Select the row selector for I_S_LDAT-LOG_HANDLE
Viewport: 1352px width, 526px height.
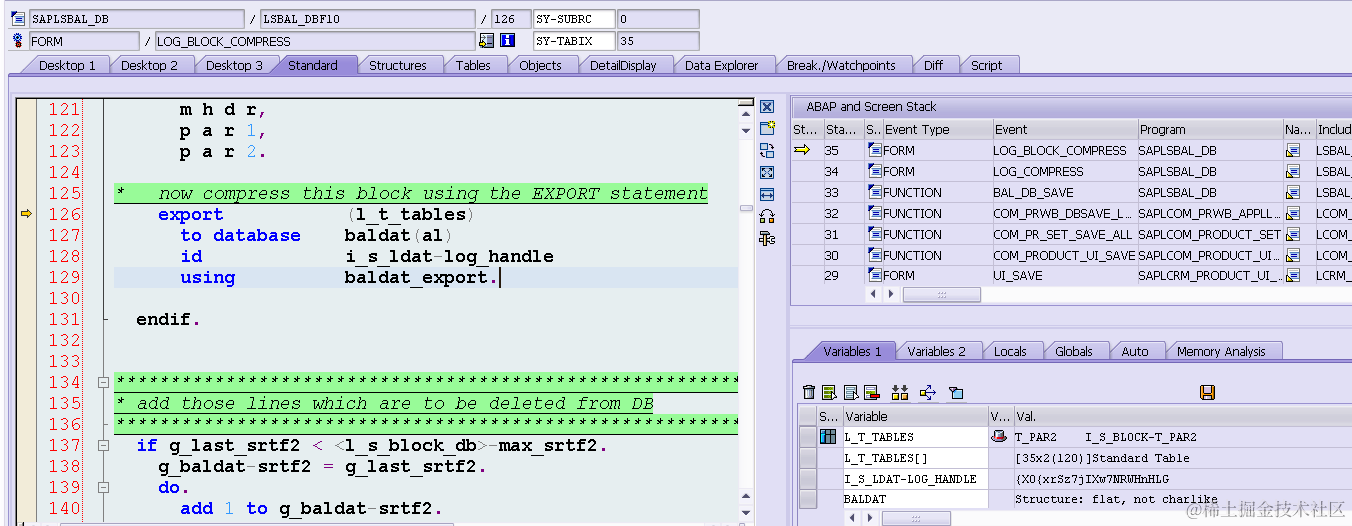(807, 479)
